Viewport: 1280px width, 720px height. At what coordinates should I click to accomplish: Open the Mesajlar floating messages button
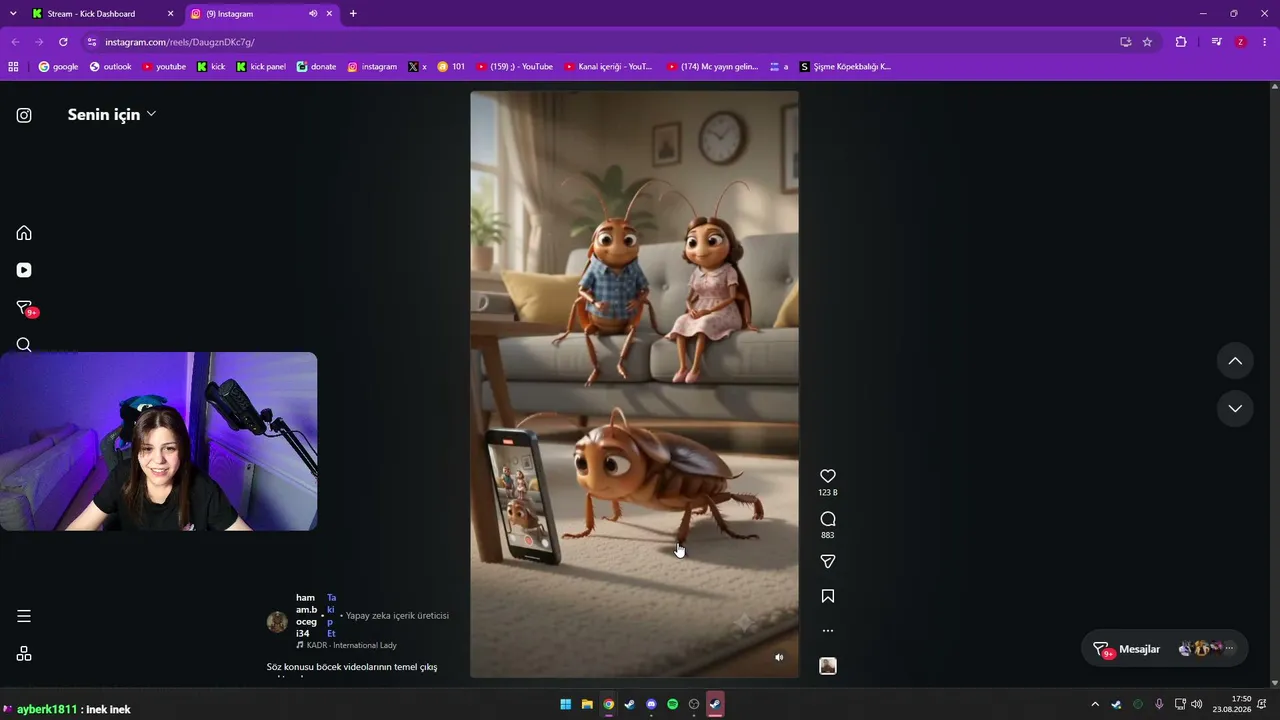point(1164,649)
